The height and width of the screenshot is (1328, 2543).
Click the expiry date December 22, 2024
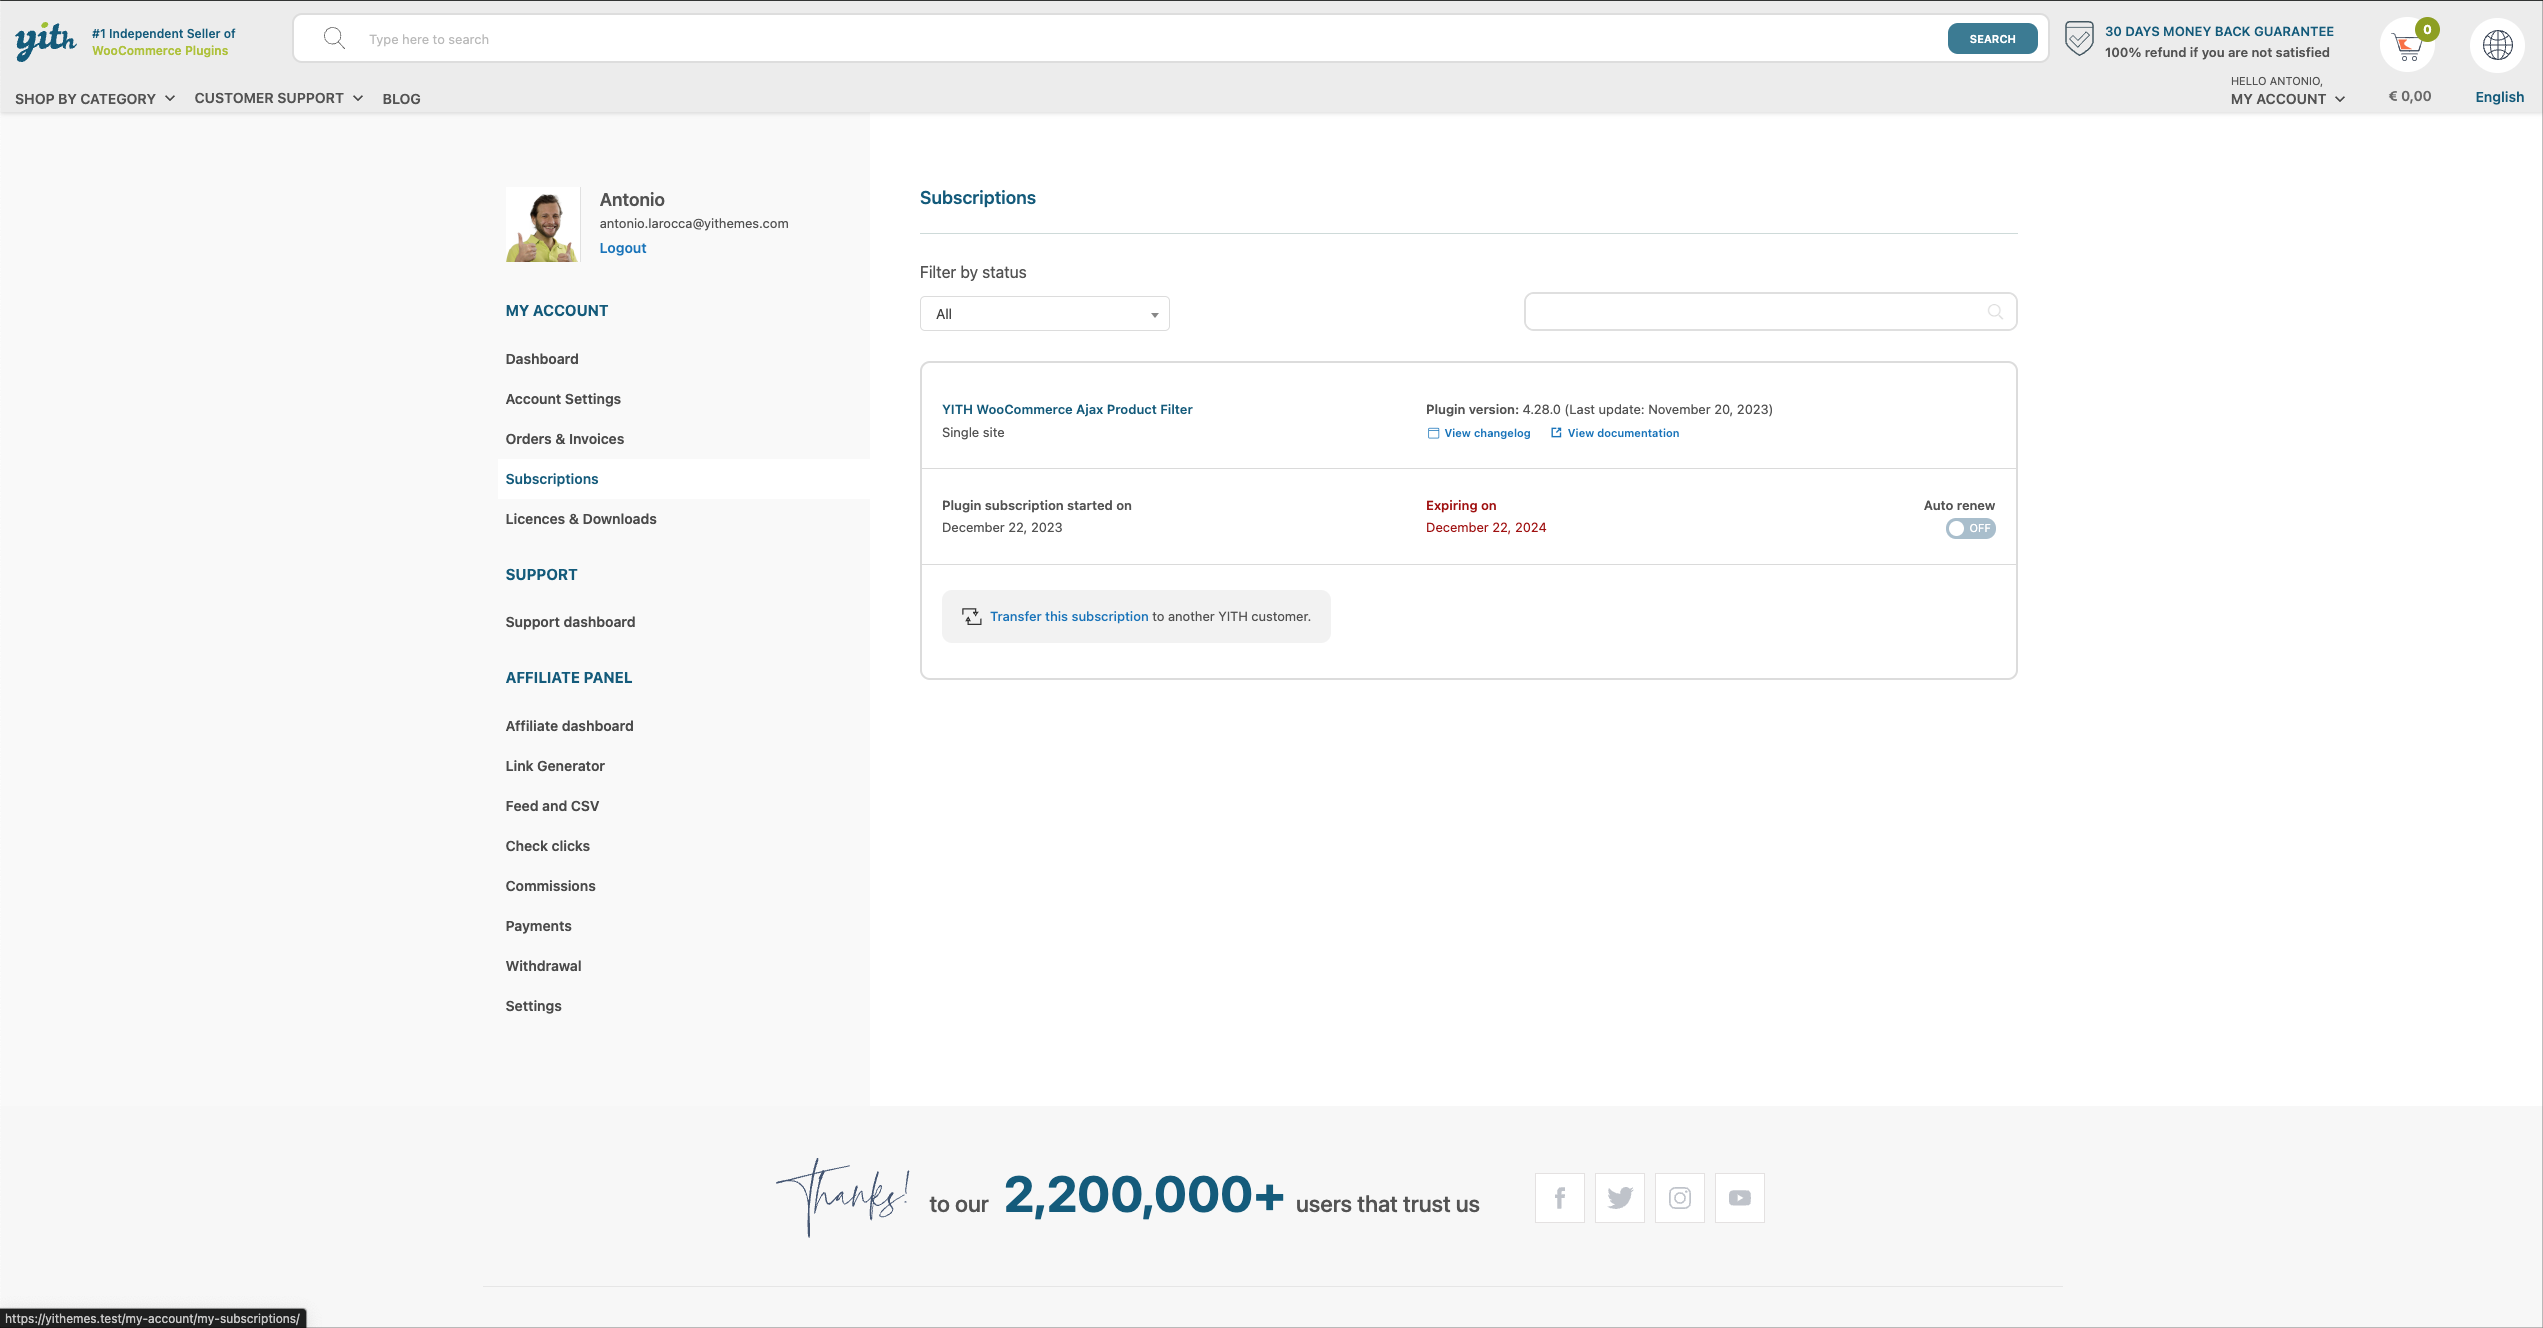coord(1486,528)
